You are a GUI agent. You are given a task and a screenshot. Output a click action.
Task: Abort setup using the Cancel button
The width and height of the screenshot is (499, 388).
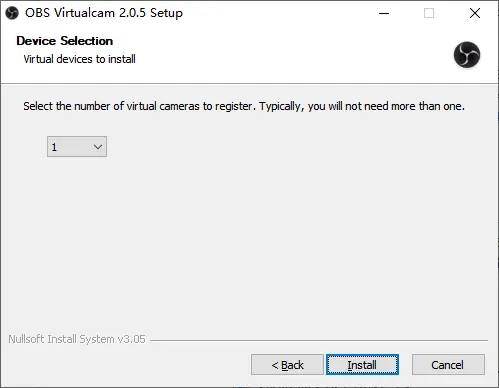coord(448,365)
